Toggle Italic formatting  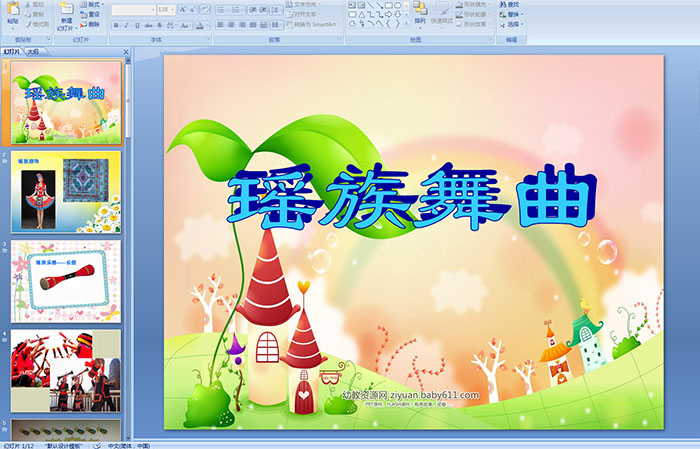[x=126, y=25]
